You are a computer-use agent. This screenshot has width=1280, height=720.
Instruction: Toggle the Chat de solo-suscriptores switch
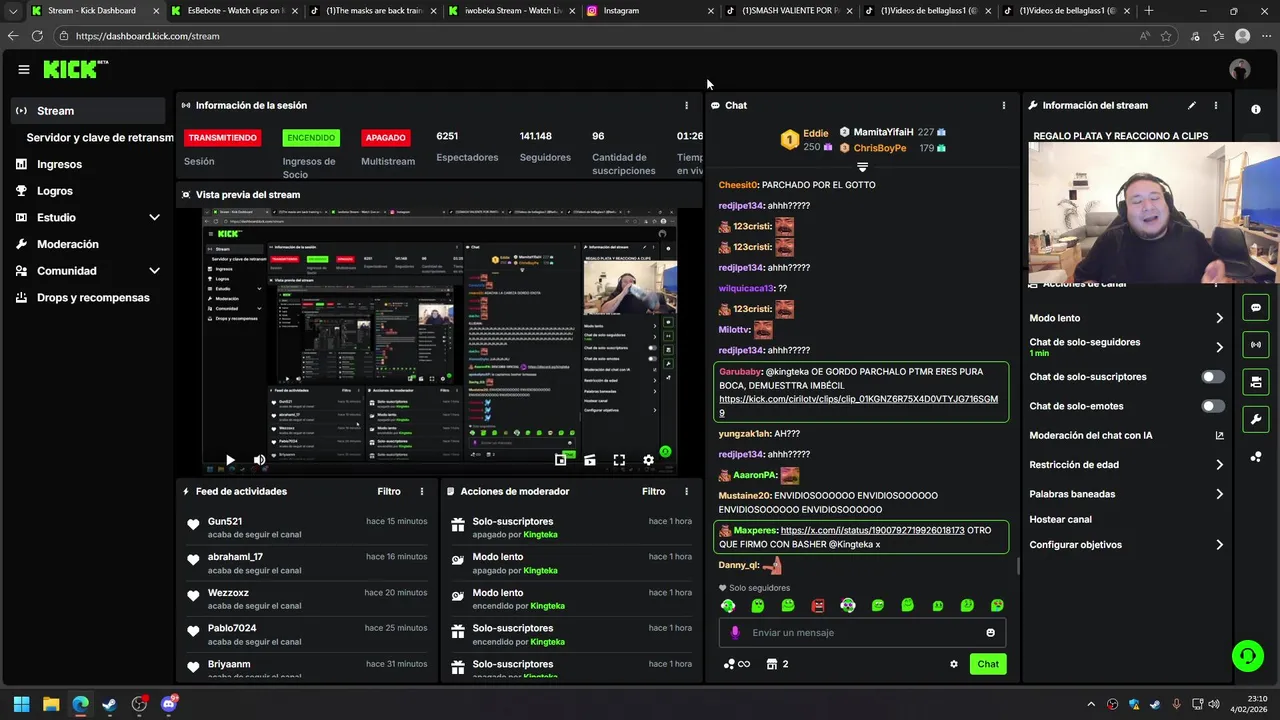pos(1213,377)
